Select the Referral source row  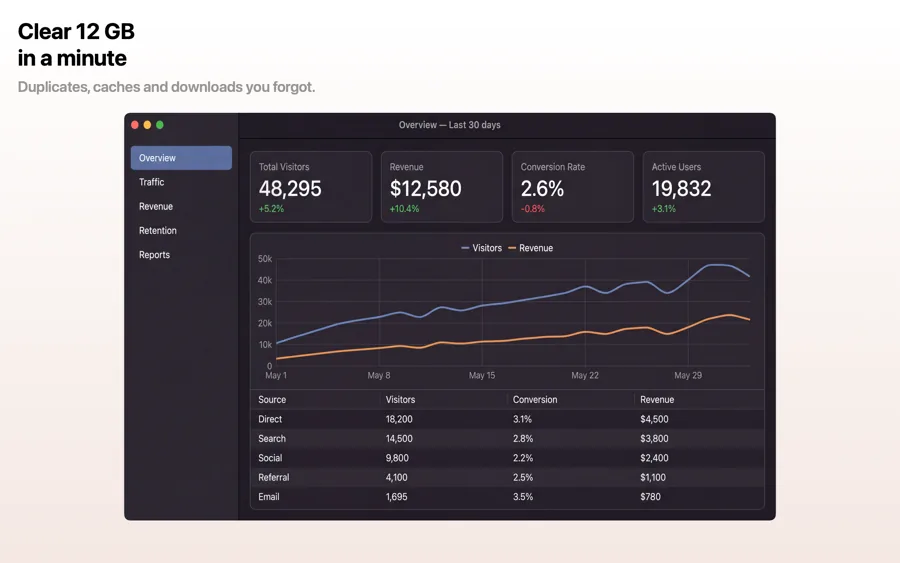507,477
